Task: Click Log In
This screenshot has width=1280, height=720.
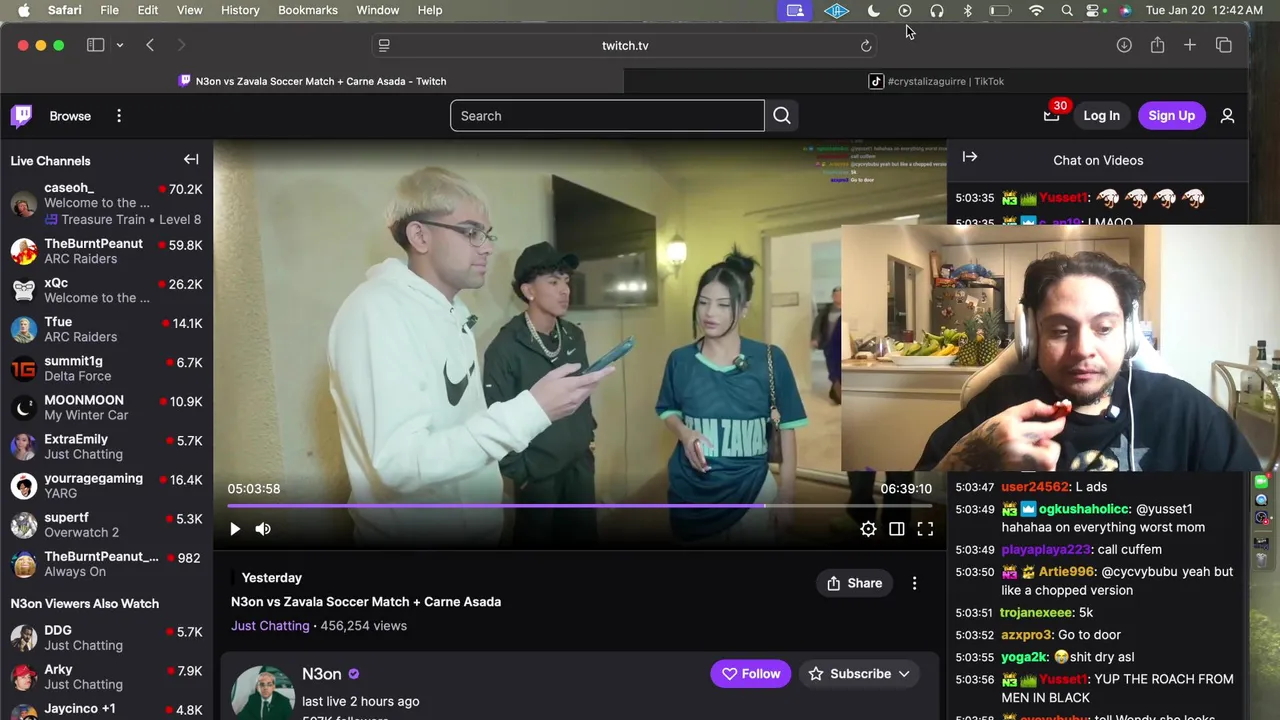Action: tap(1101, 116)
